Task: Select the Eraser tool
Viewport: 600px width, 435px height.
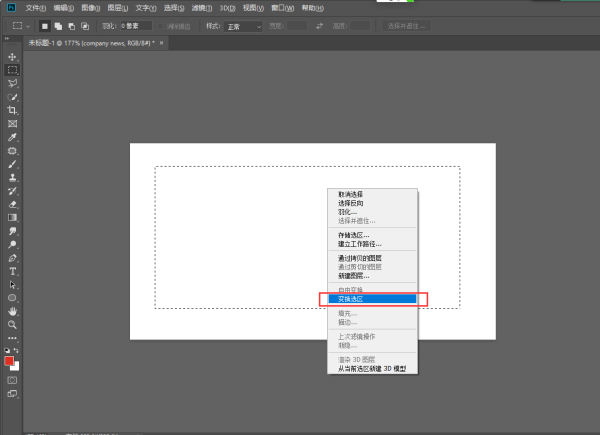Action: (x=12, y=203)
